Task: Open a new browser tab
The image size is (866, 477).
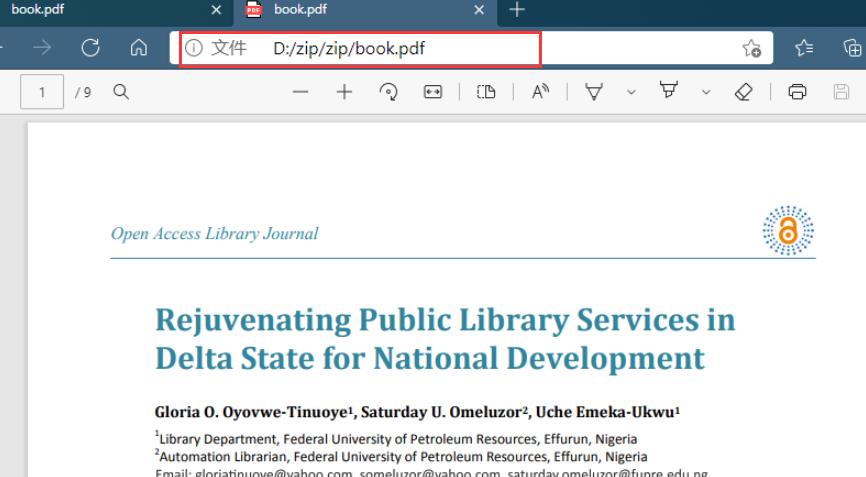Action: coord(516,10)
